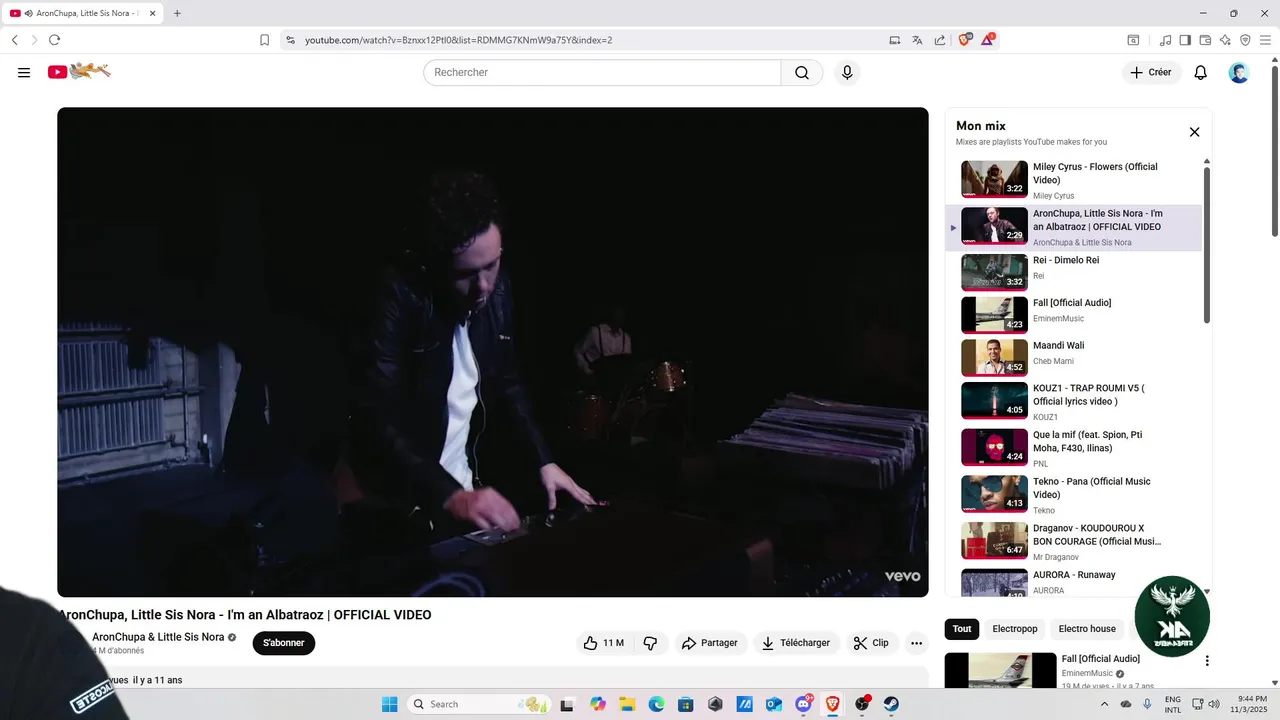The image size is (1280, 720).
Task: Play Fall [Official Audio] in Mon mix
Action: click(x=1074, y=315)
